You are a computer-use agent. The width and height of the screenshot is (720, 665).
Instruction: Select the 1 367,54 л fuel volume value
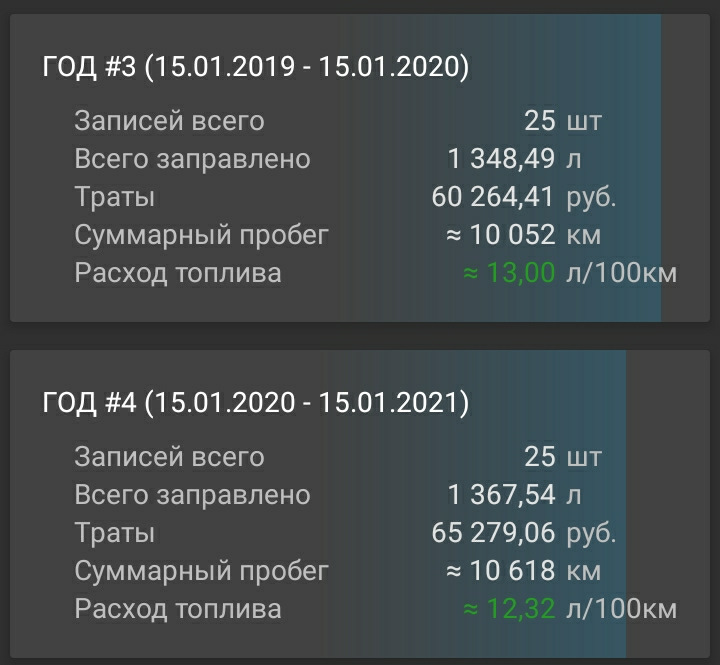513,495
